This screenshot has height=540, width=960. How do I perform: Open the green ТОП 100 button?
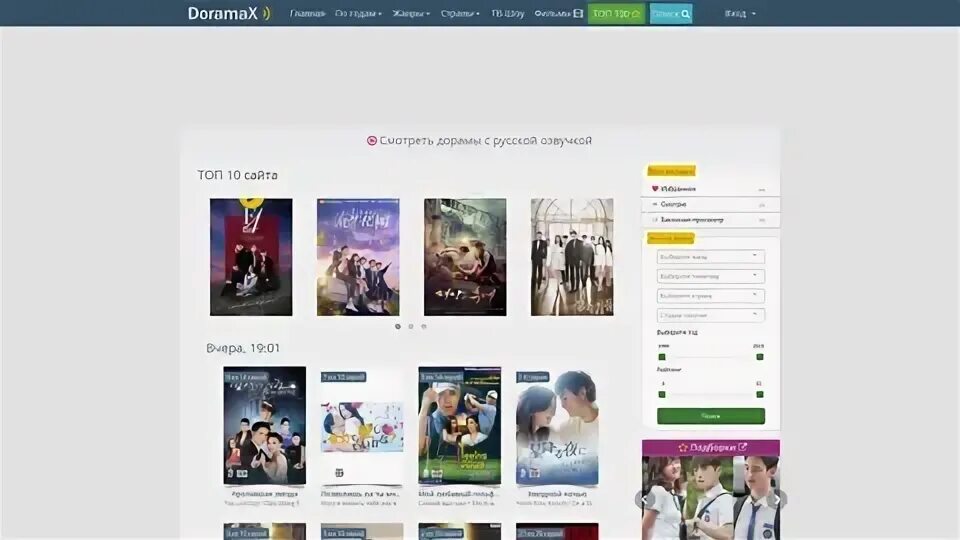(617, 13)
